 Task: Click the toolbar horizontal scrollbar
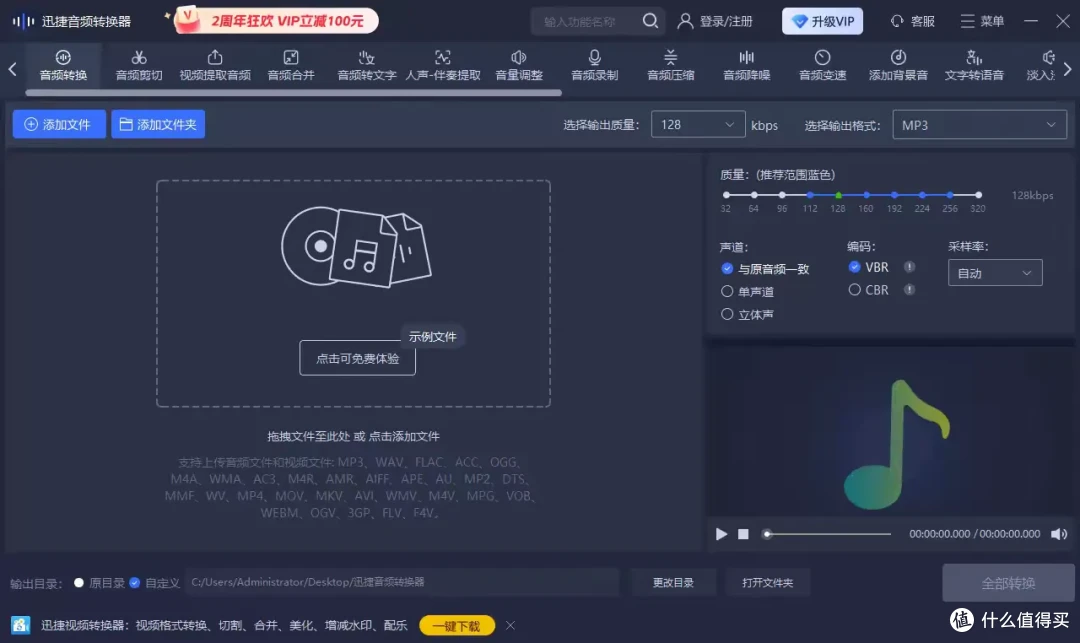(x=293, y=92)
